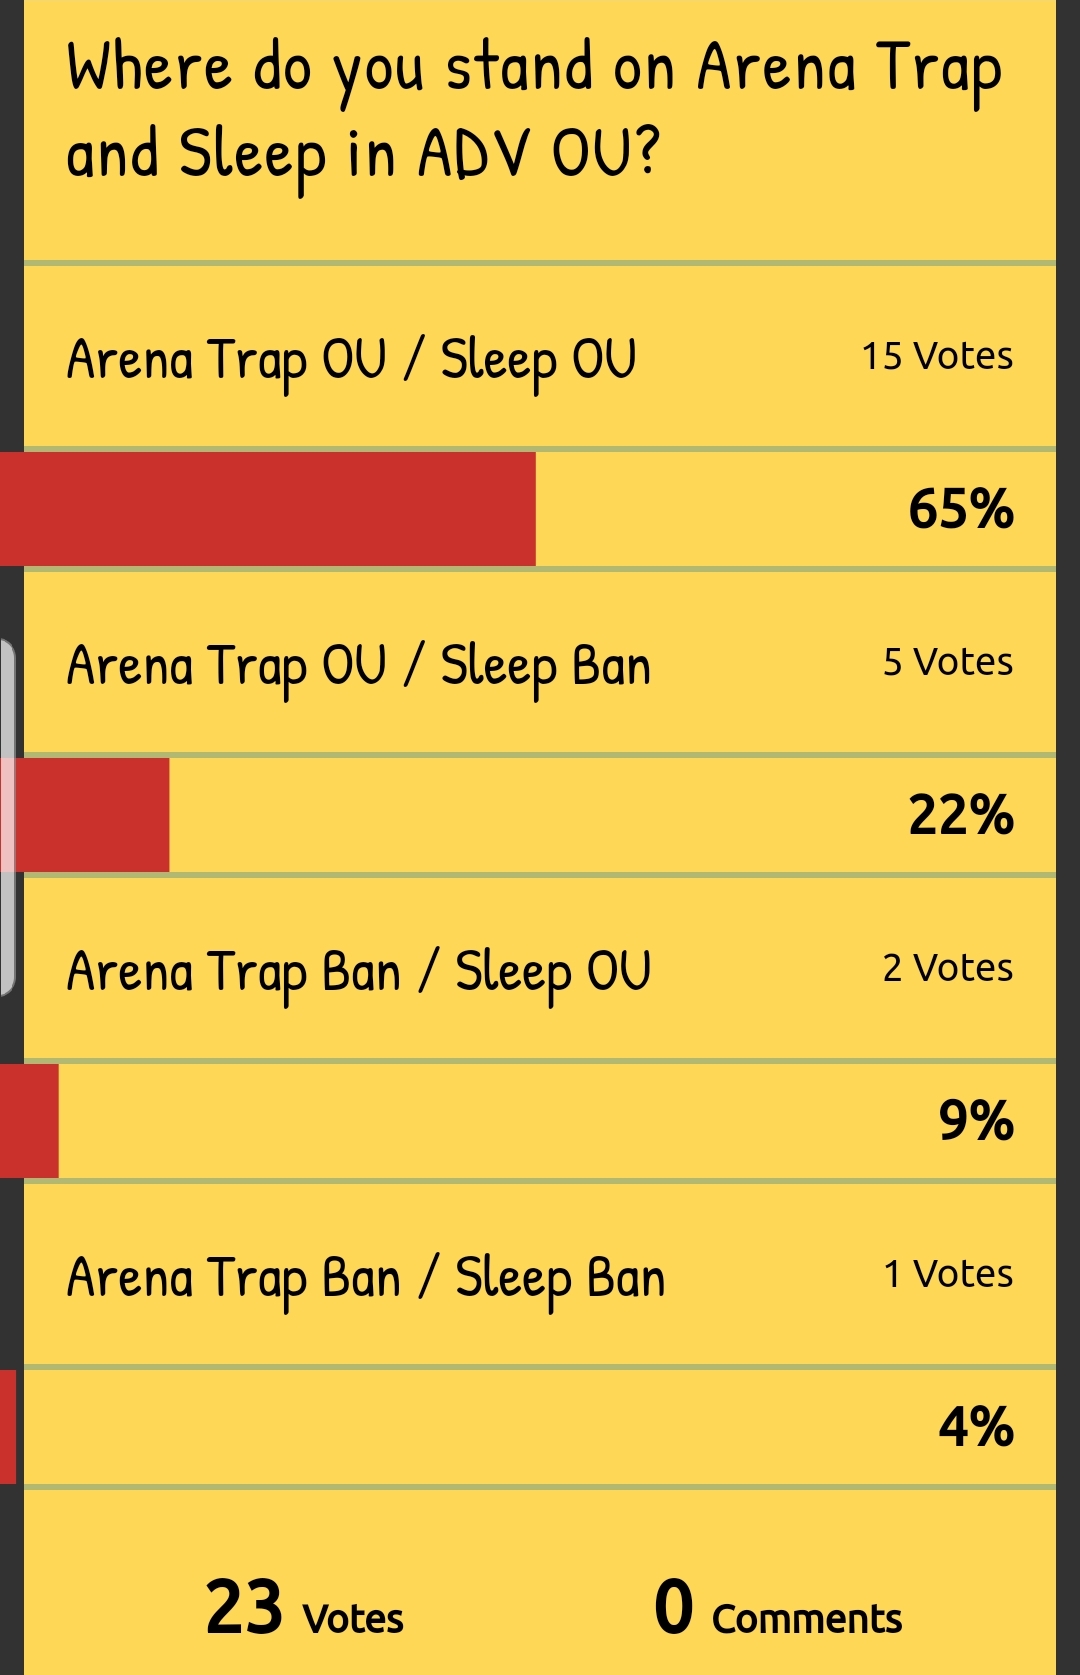Click the '1 Votes' count label
This screenshot has width=1080, height=1675.
point(947,1275)
